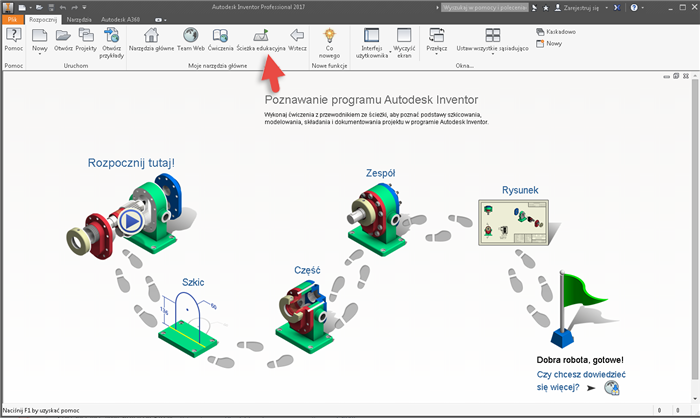Open the Favorites star icon
The width and height of the screenshot is (700, 418).
pos(546,8)
